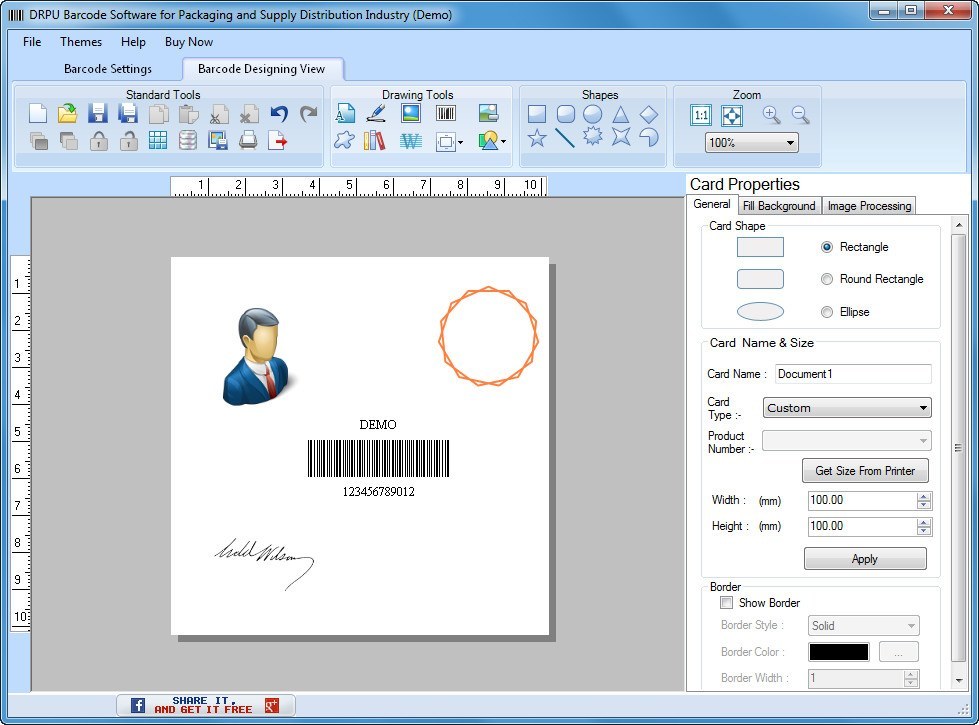Open the zoom percentage 100% dropdown
The height and width of the screenshot is (725, 979).
(x=752, y=142)
